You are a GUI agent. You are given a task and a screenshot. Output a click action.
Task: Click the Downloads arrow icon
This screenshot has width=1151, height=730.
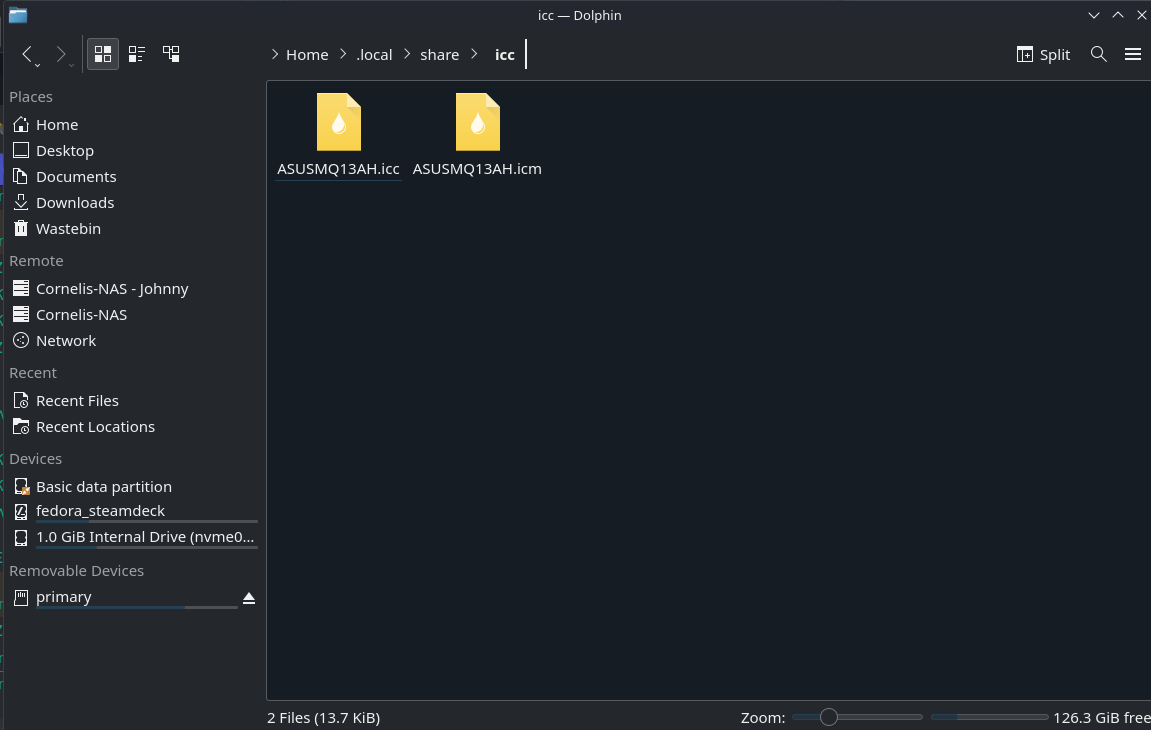21,203
